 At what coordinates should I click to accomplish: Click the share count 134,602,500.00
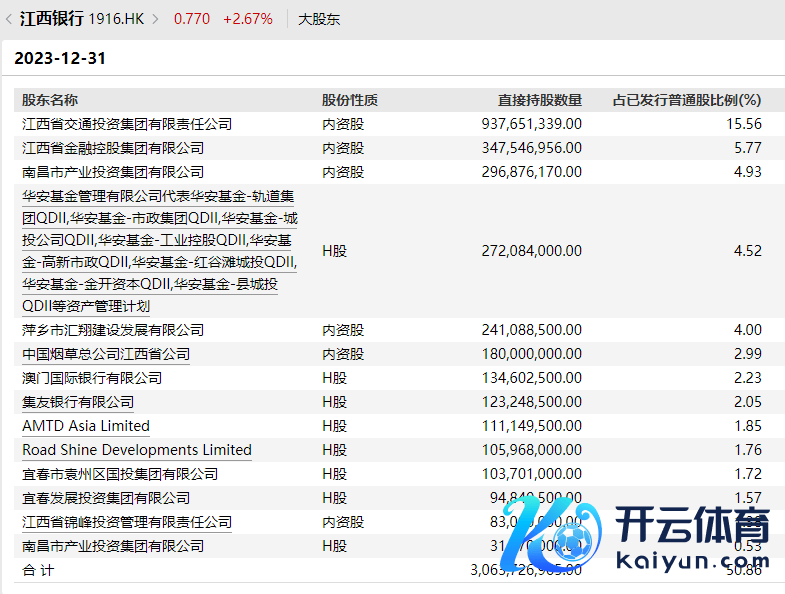click(x=532, y=378)
